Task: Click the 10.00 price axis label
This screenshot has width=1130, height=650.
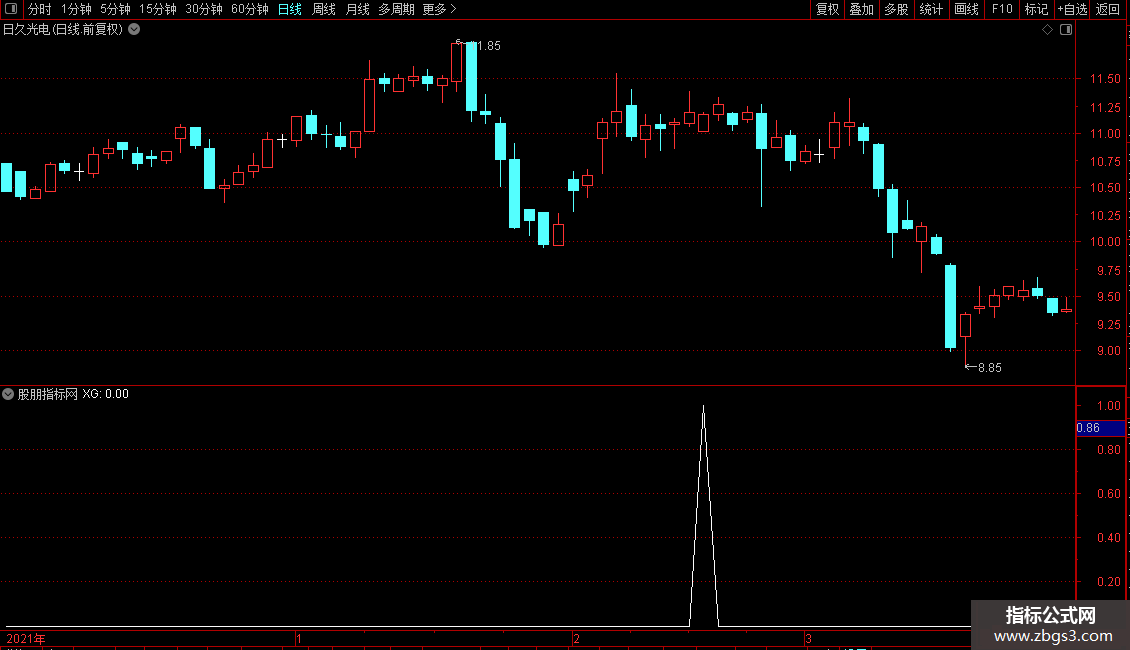Action: [x=1105, y=242]
